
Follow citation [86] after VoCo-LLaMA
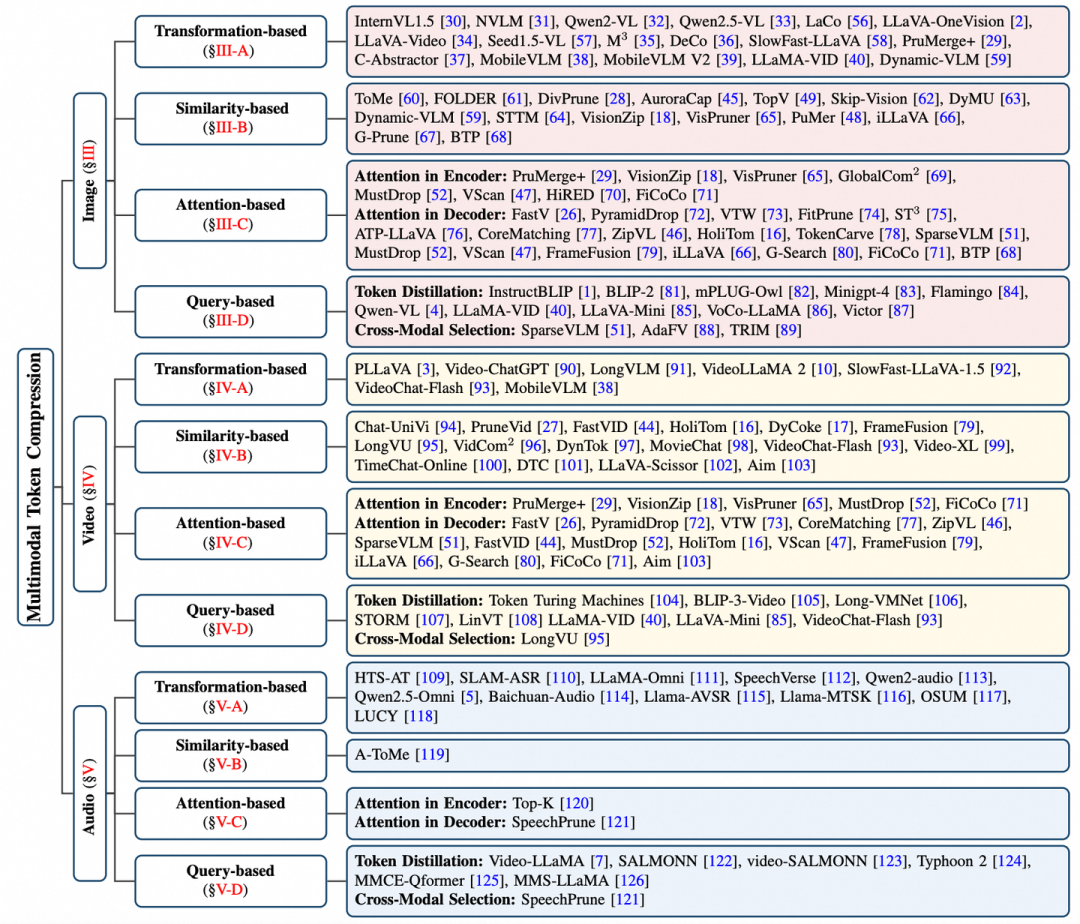point(819,311)
